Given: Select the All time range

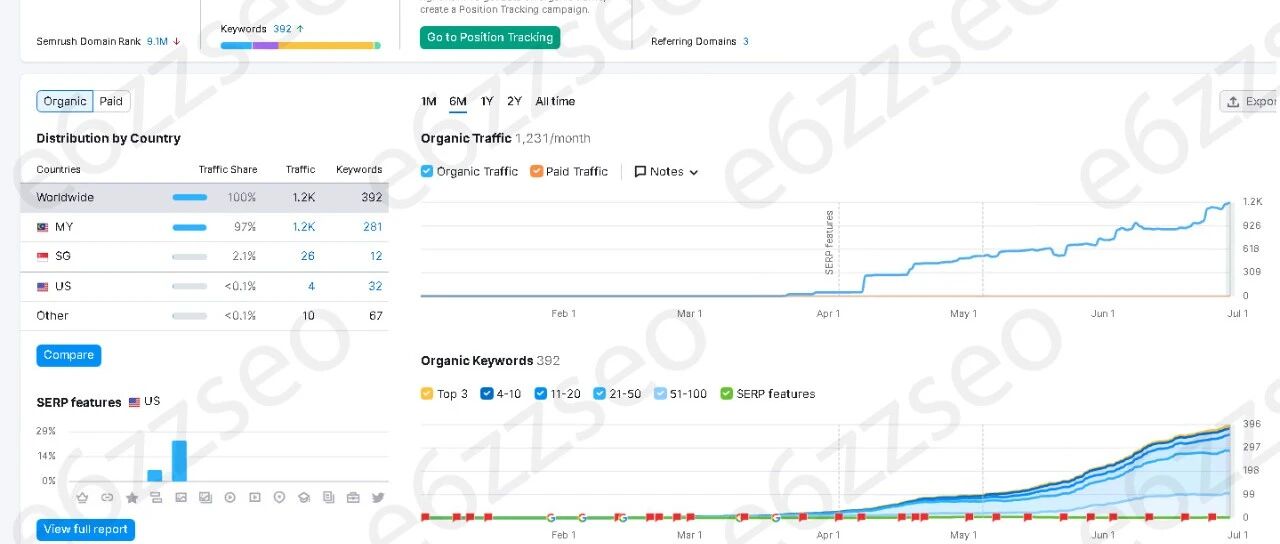Looking at the screenshot, I should click(x=555, y=101).
